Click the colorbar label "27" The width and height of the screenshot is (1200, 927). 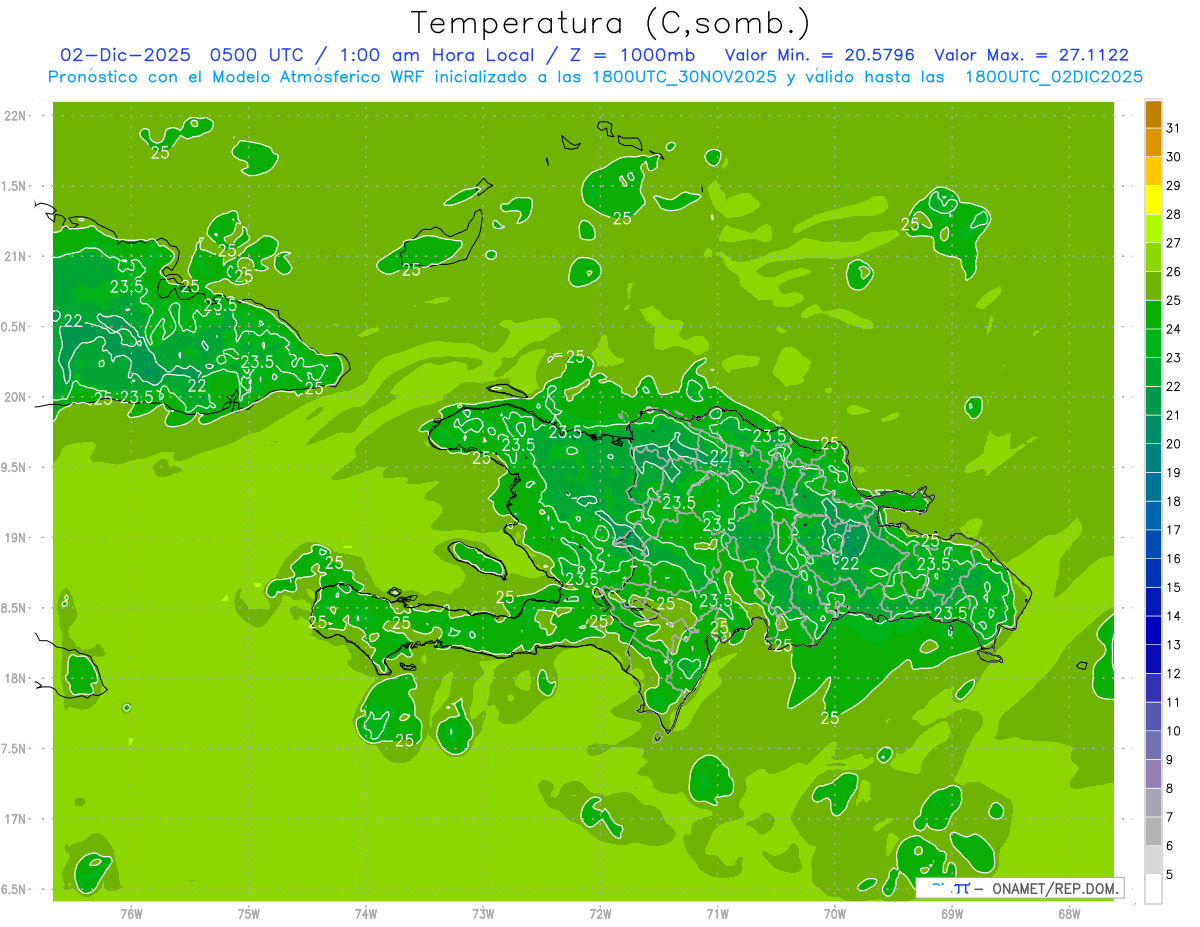point(1173,243)
